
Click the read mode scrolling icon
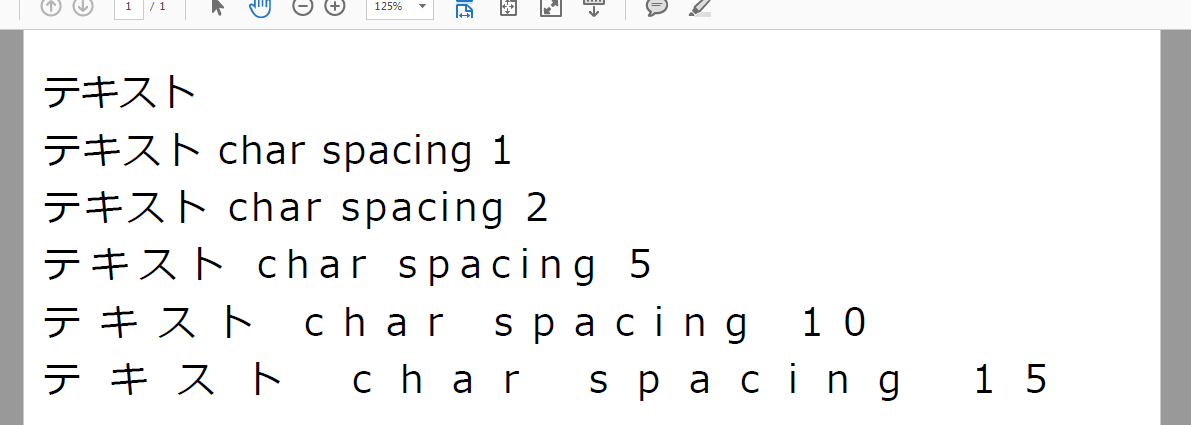(594, 8)
